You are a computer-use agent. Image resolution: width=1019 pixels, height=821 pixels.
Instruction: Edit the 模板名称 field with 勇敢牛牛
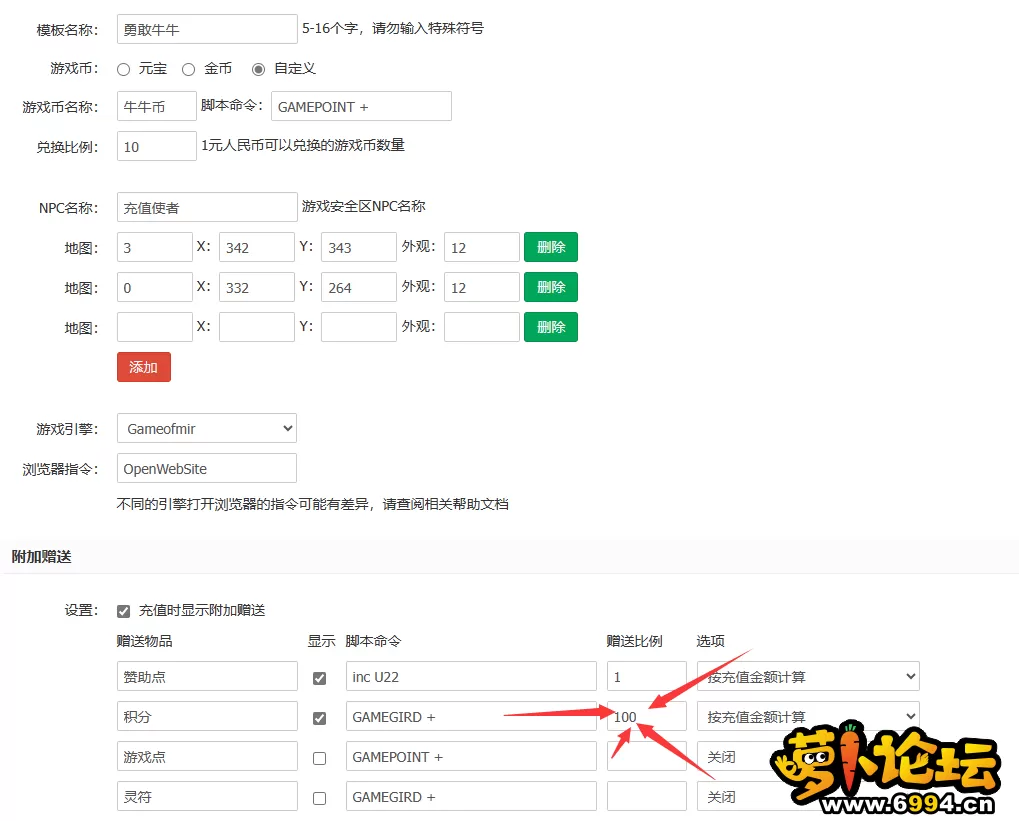point(207,29)
